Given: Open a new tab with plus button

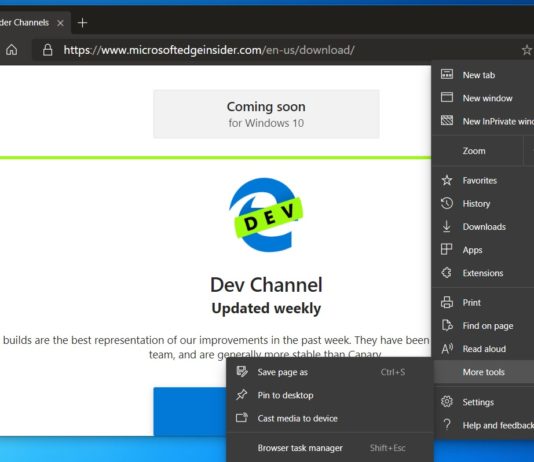Looking at the screenshot, I should click(x=82, y=23).
